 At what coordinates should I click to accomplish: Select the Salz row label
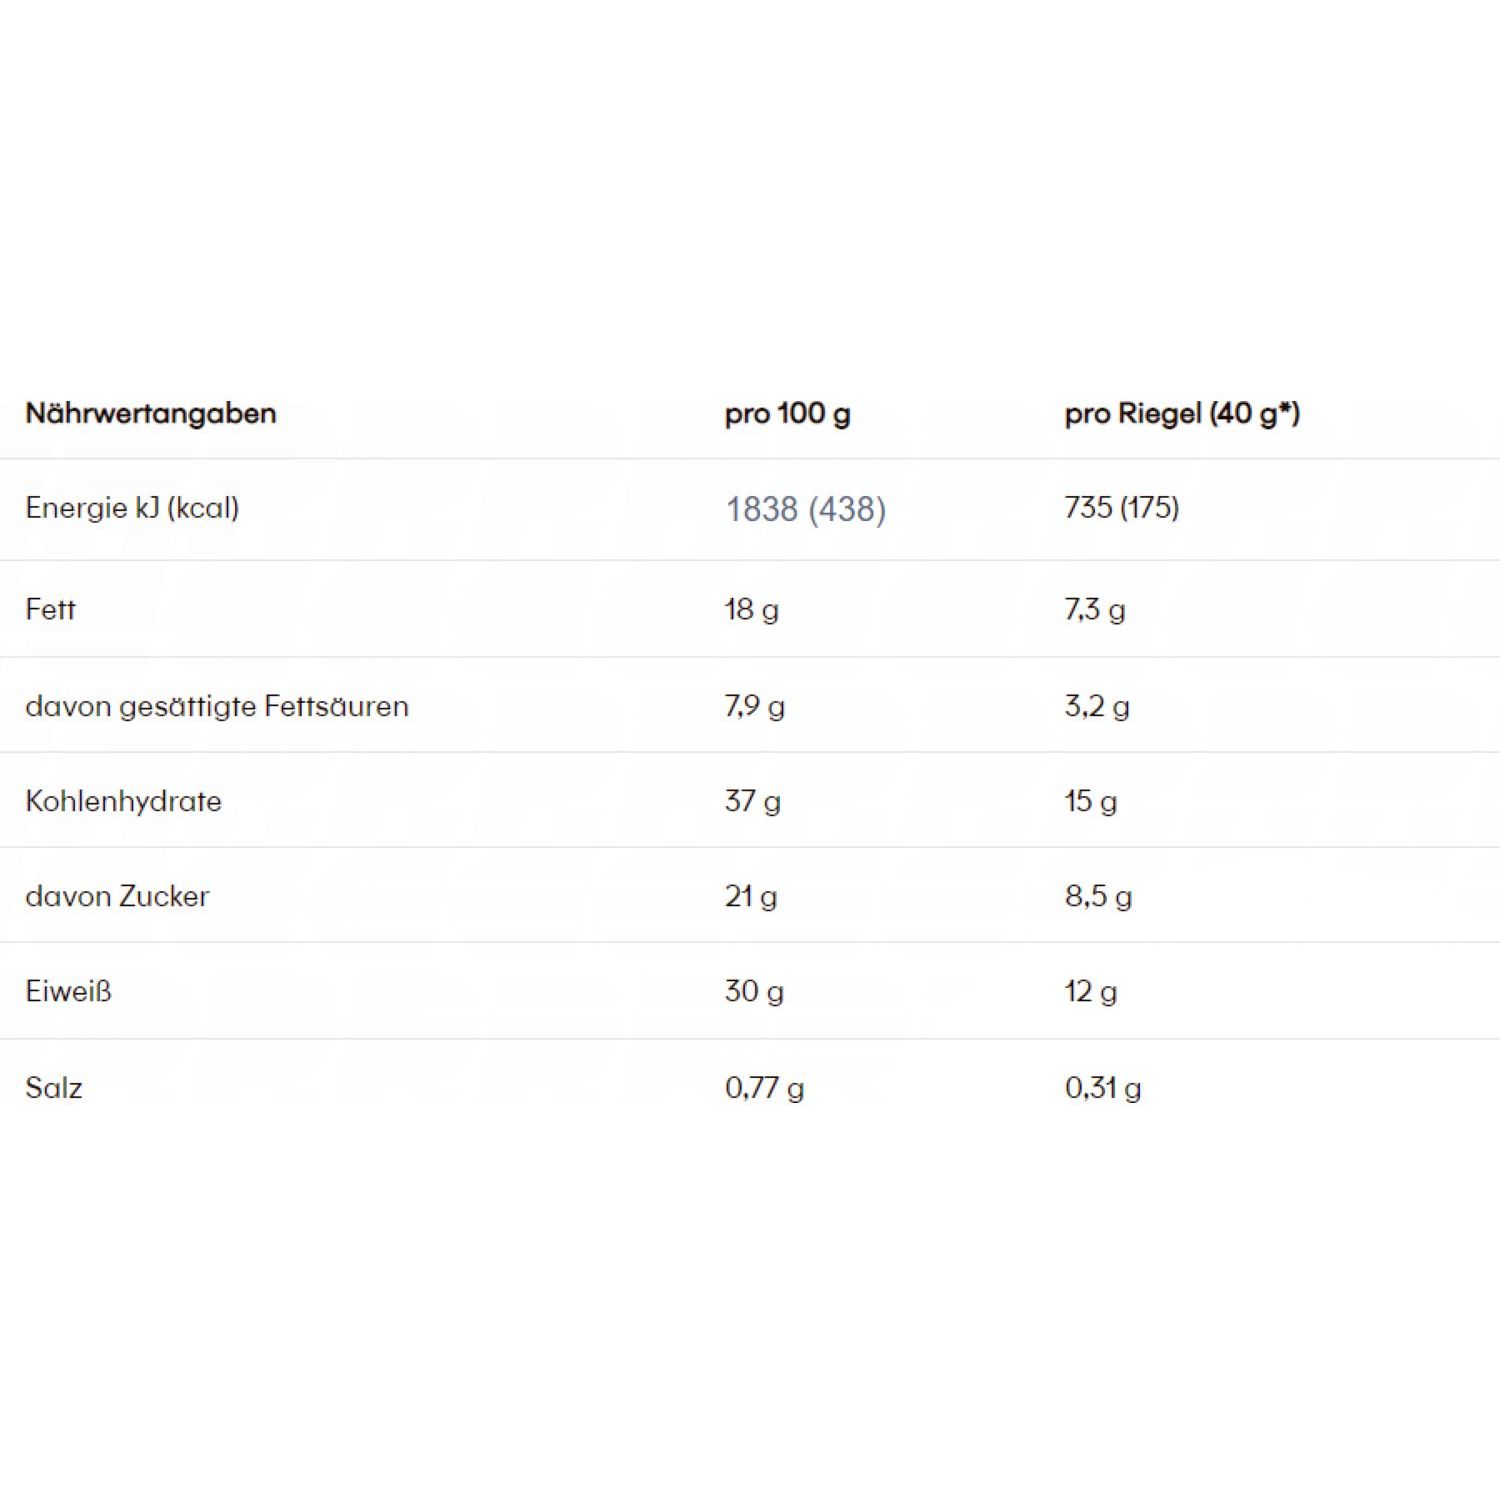coord(54,1088)
